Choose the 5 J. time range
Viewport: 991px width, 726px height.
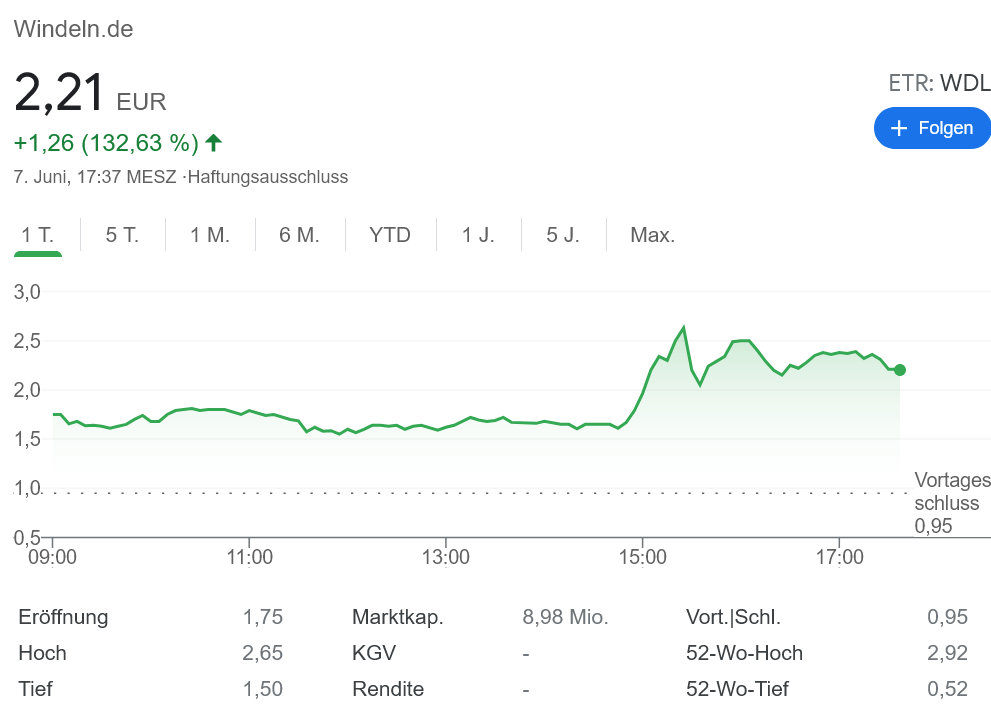point(563,235)
